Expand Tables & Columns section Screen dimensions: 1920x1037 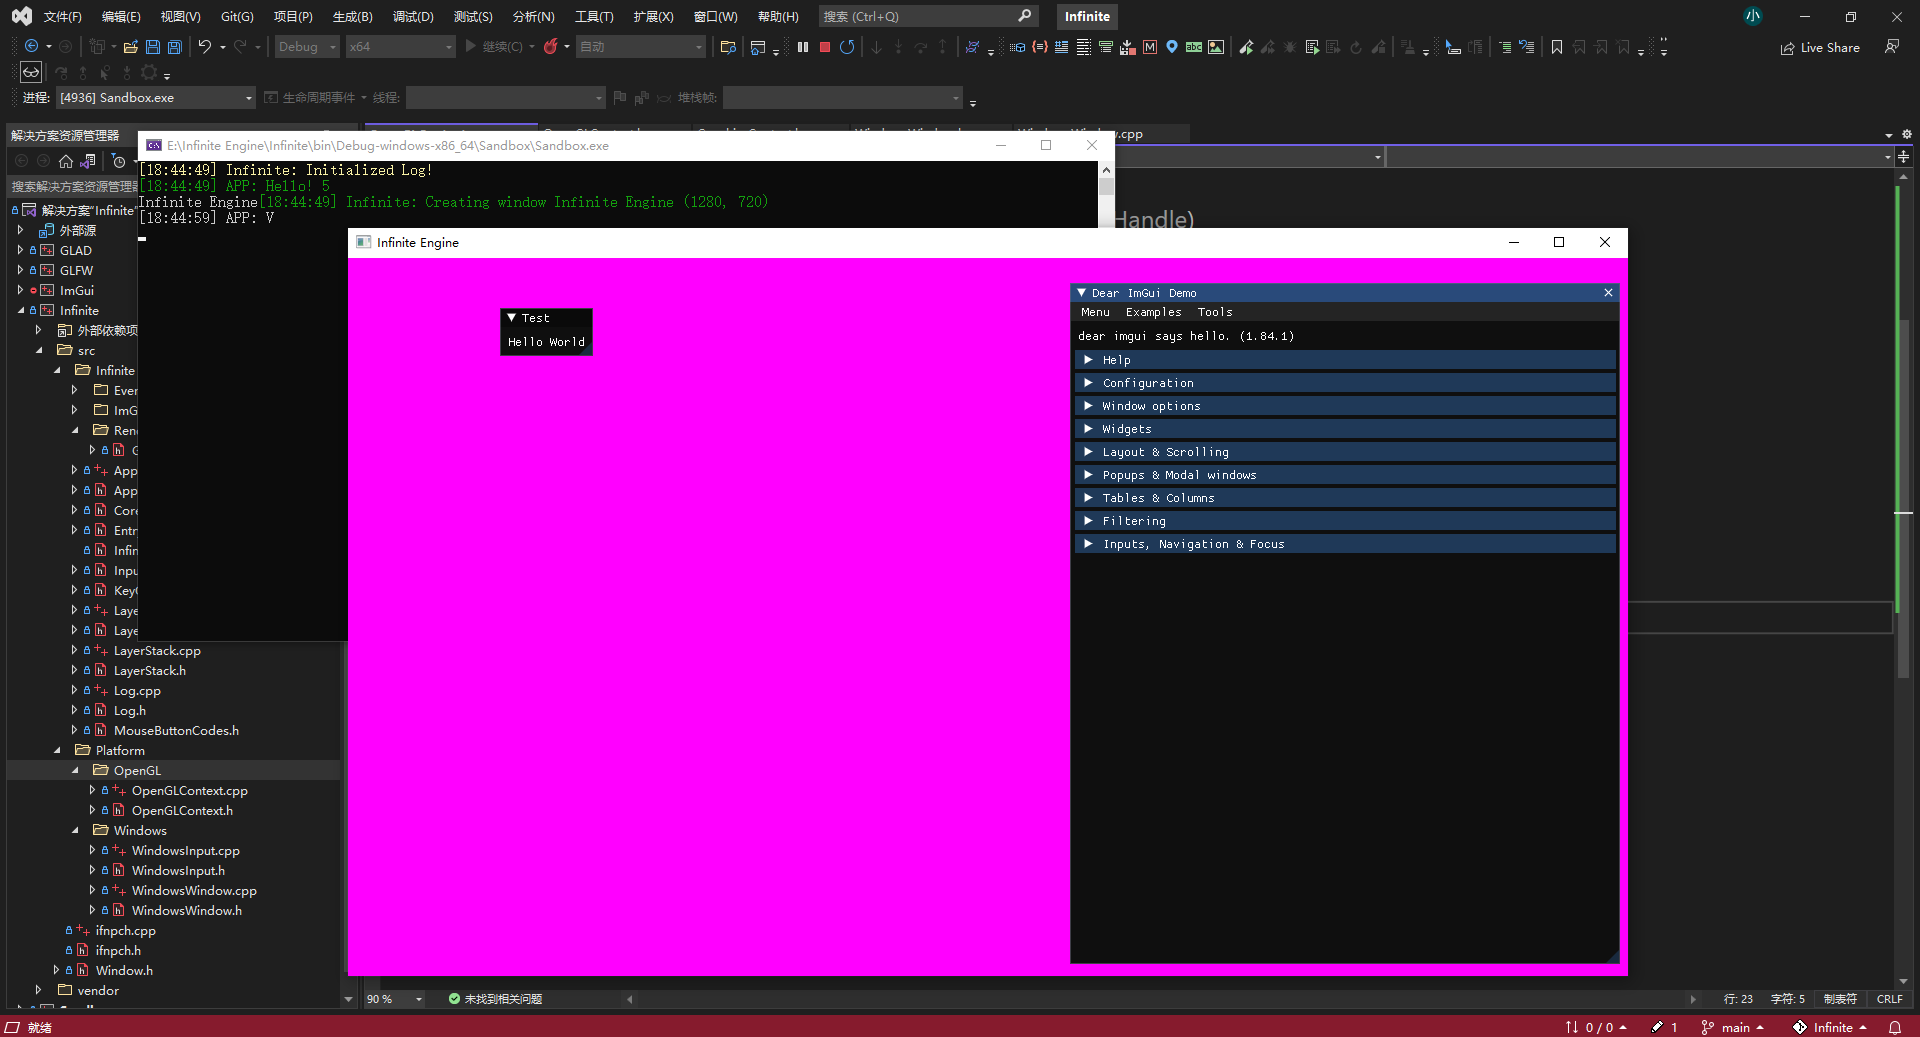pos(1344,498)
